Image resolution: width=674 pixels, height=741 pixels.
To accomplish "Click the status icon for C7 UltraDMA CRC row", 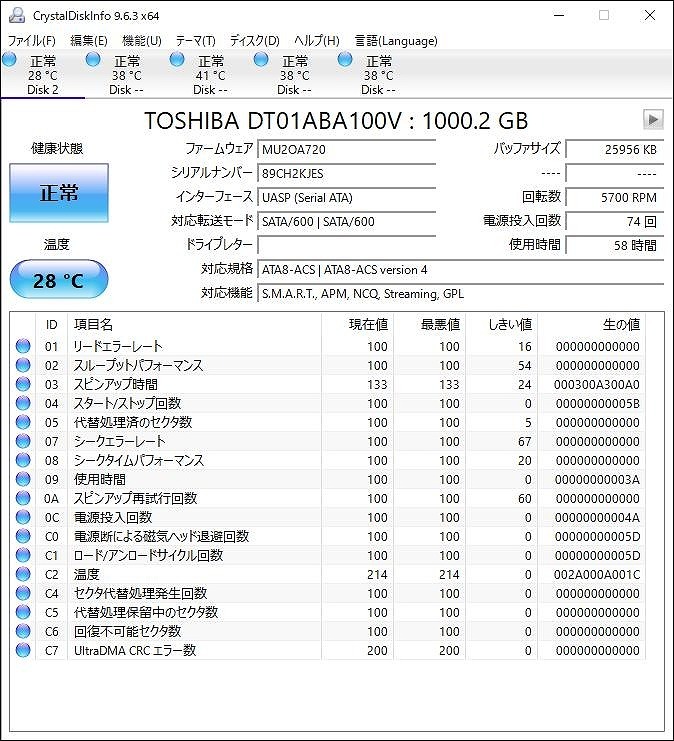I will (x=23, y=651).
